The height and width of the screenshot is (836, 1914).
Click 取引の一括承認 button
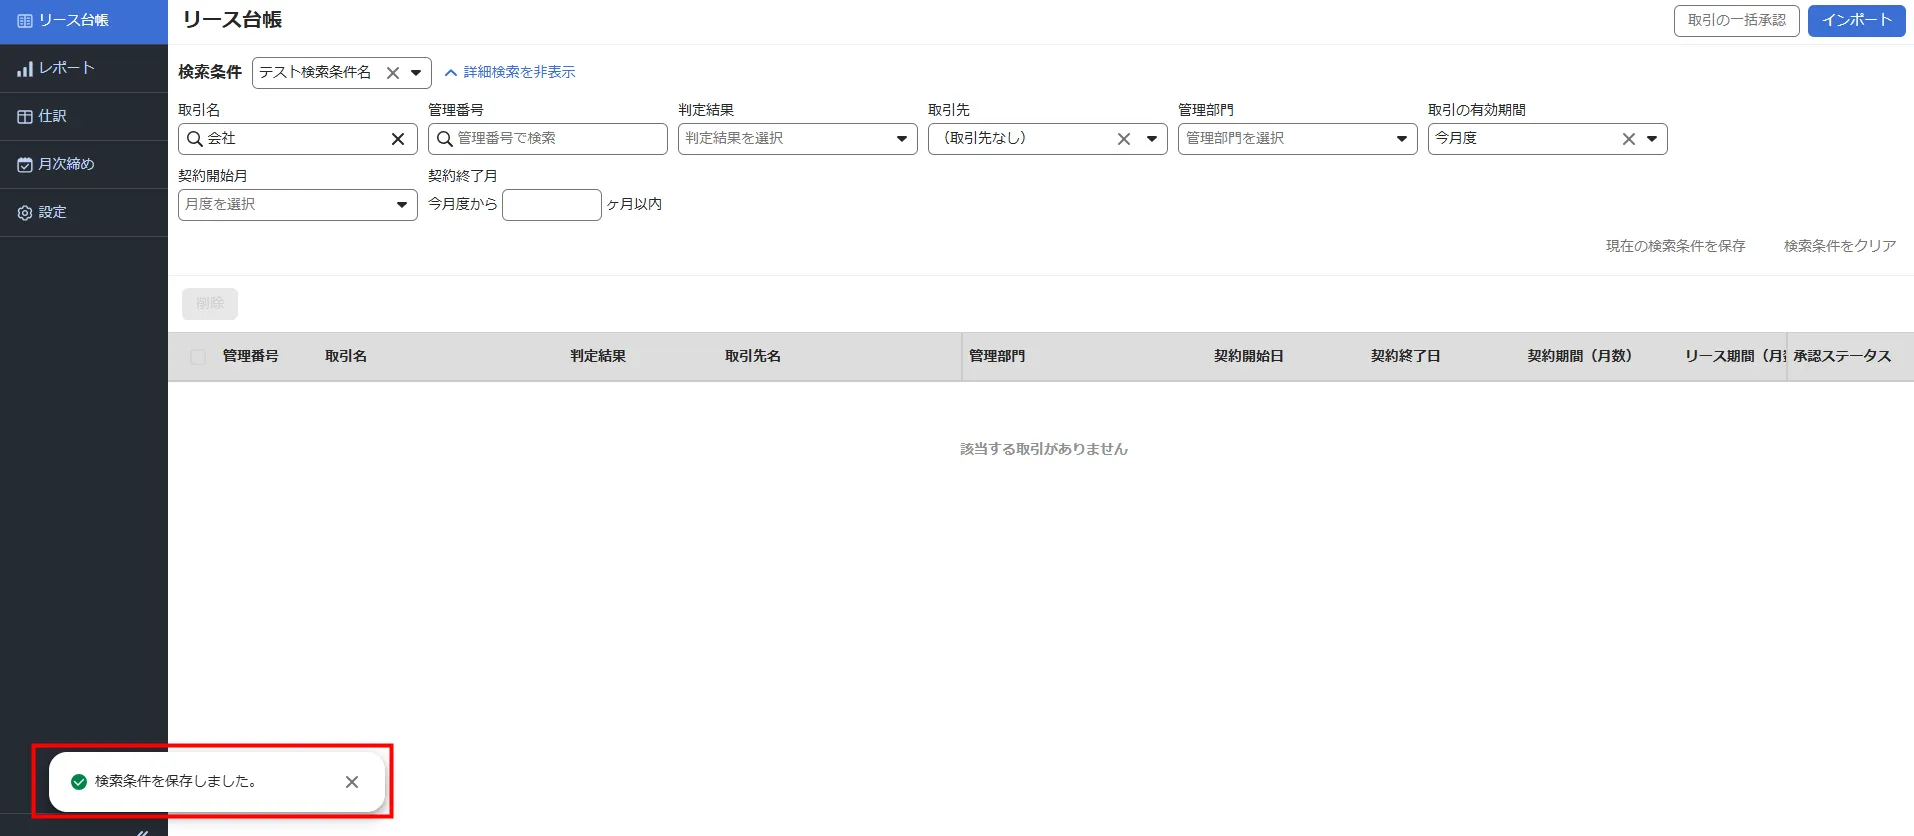click(1736, 20)
